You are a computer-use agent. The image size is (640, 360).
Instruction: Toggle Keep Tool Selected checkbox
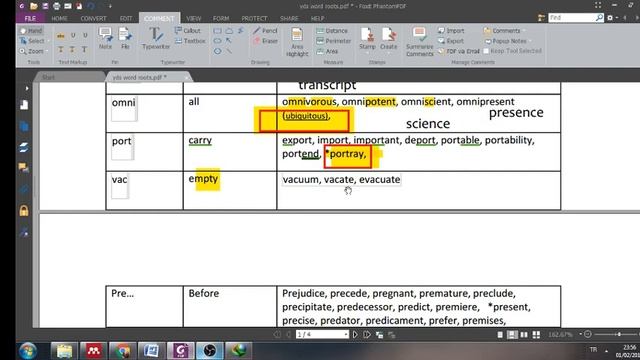tap(486, 51)
